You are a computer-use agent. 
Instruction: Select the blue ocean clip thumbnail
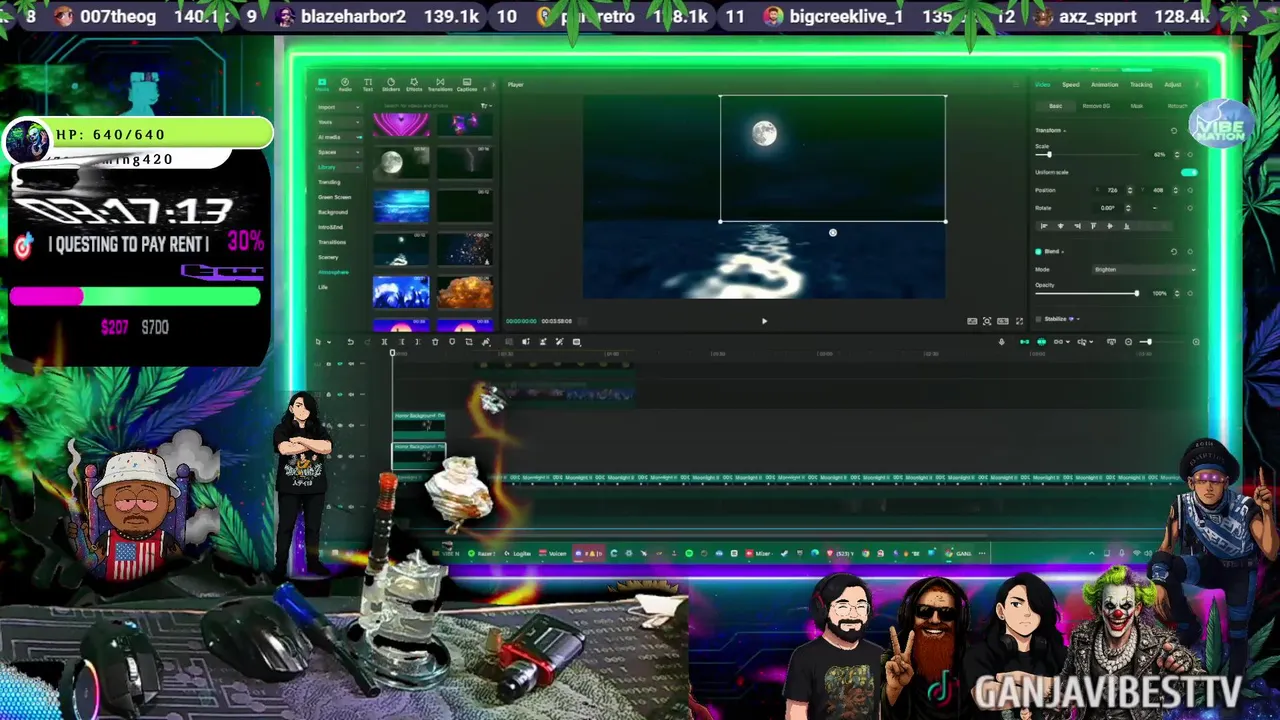[401, 206]
